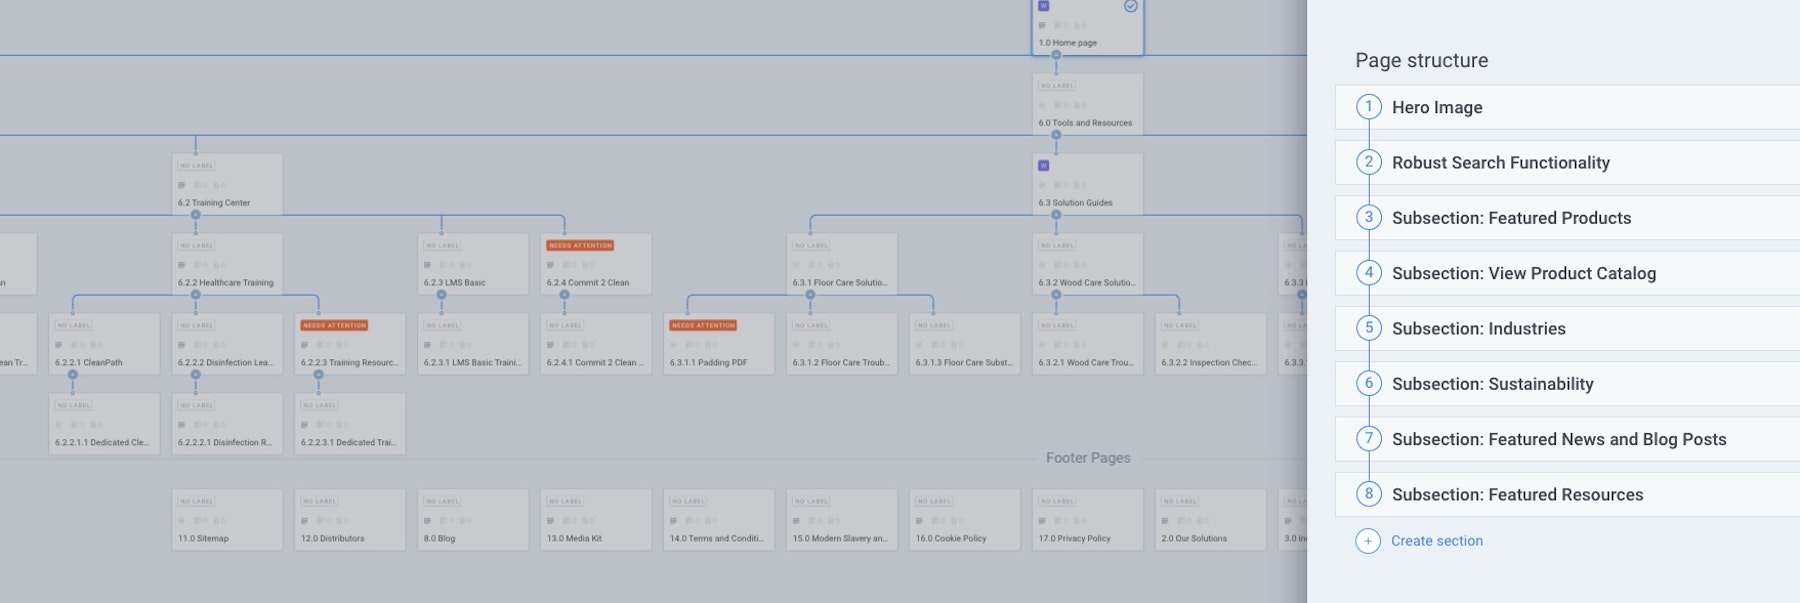Image resolution: width=1800 pixels, height=603 pixels.
Task: Collapse children under 6.0 Tools and Resources
Action: point(1056,135)
